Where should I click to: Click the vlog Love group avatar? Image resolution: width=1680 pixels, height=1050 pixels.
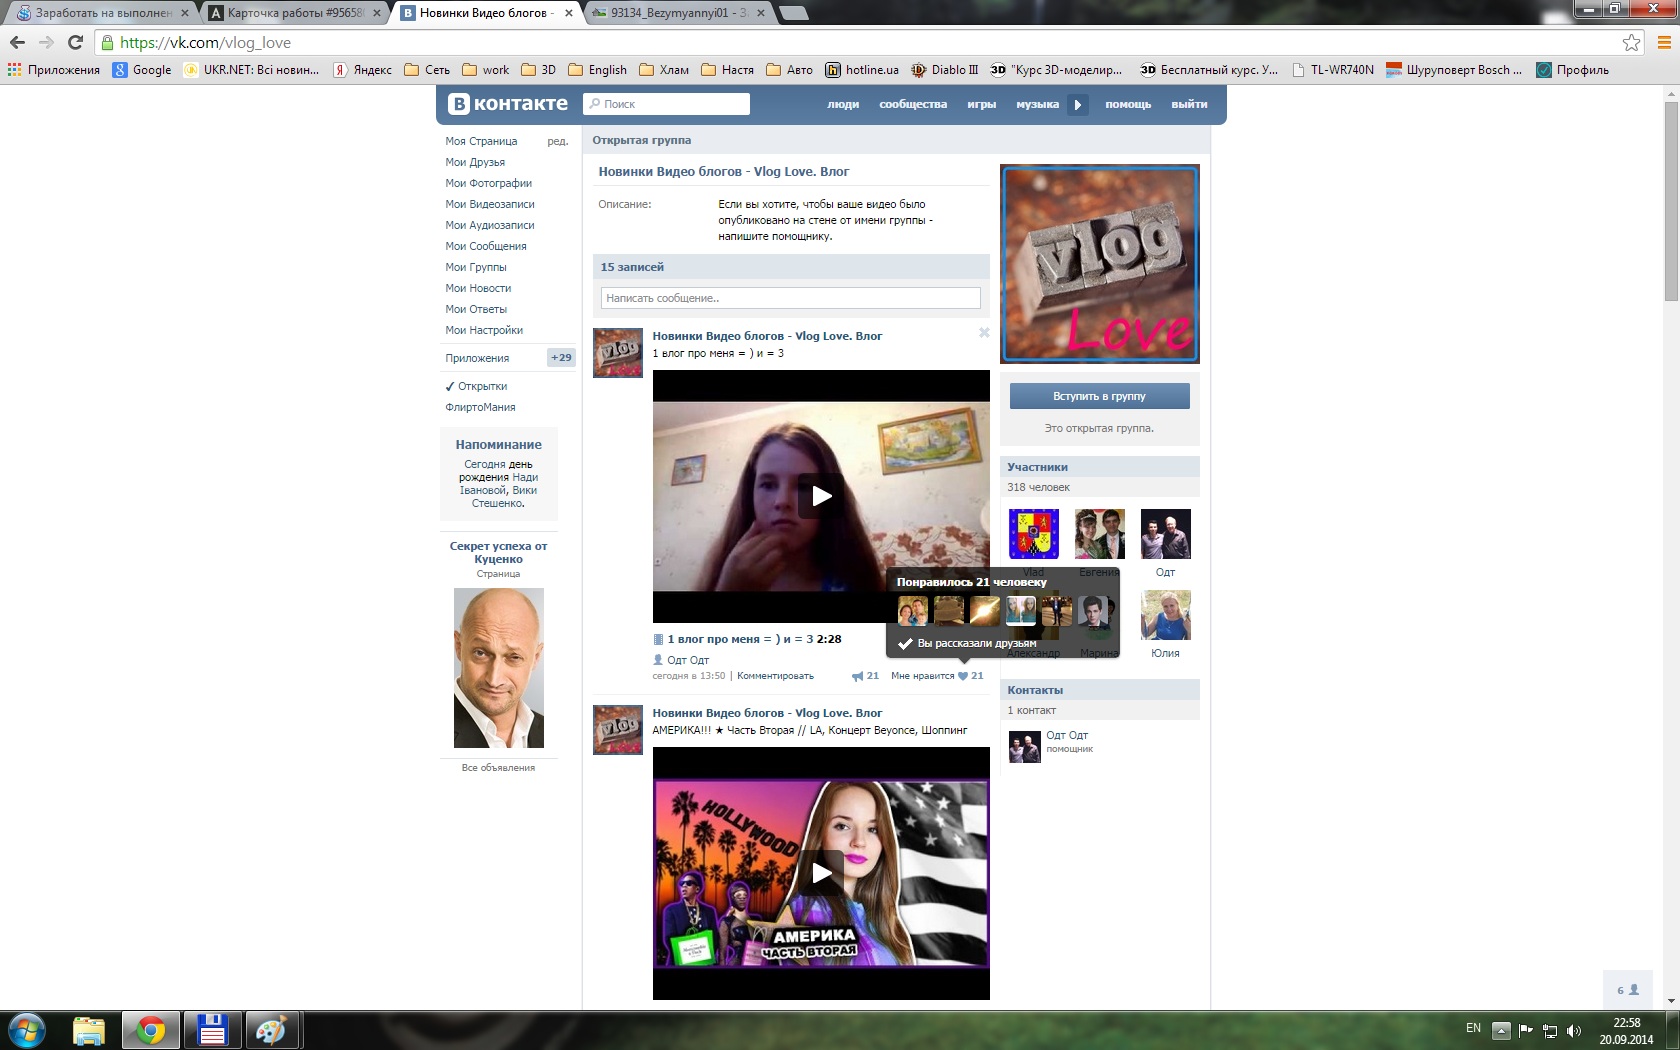1099,264
